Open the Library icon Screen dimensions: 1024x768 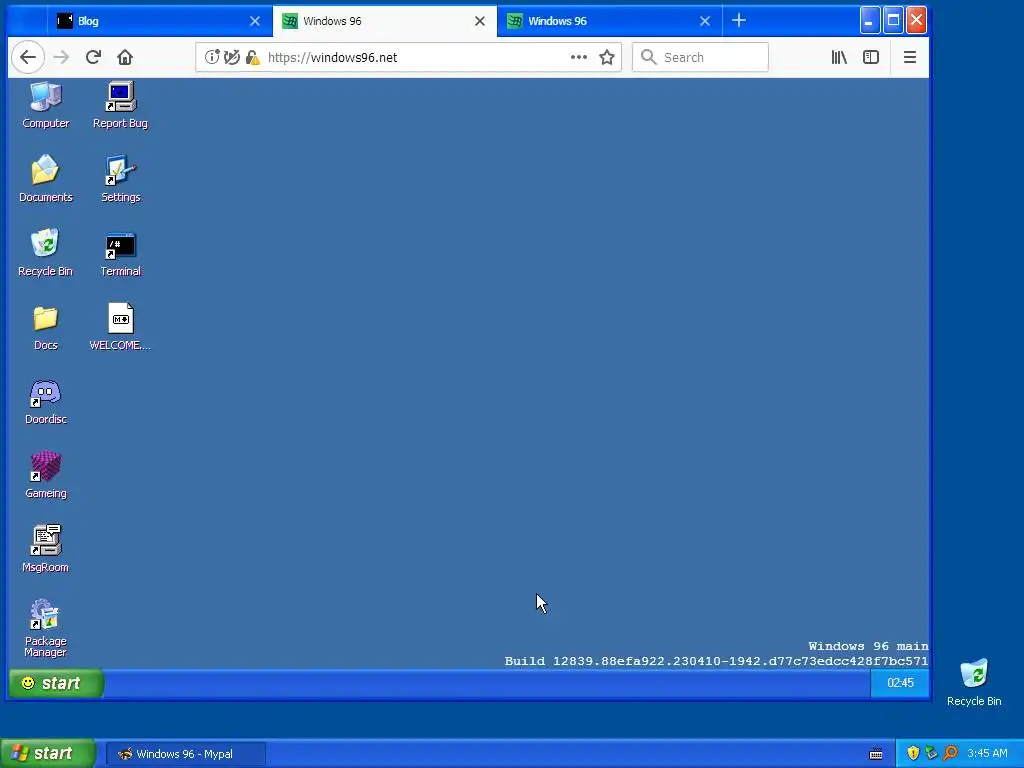point(839,57)
